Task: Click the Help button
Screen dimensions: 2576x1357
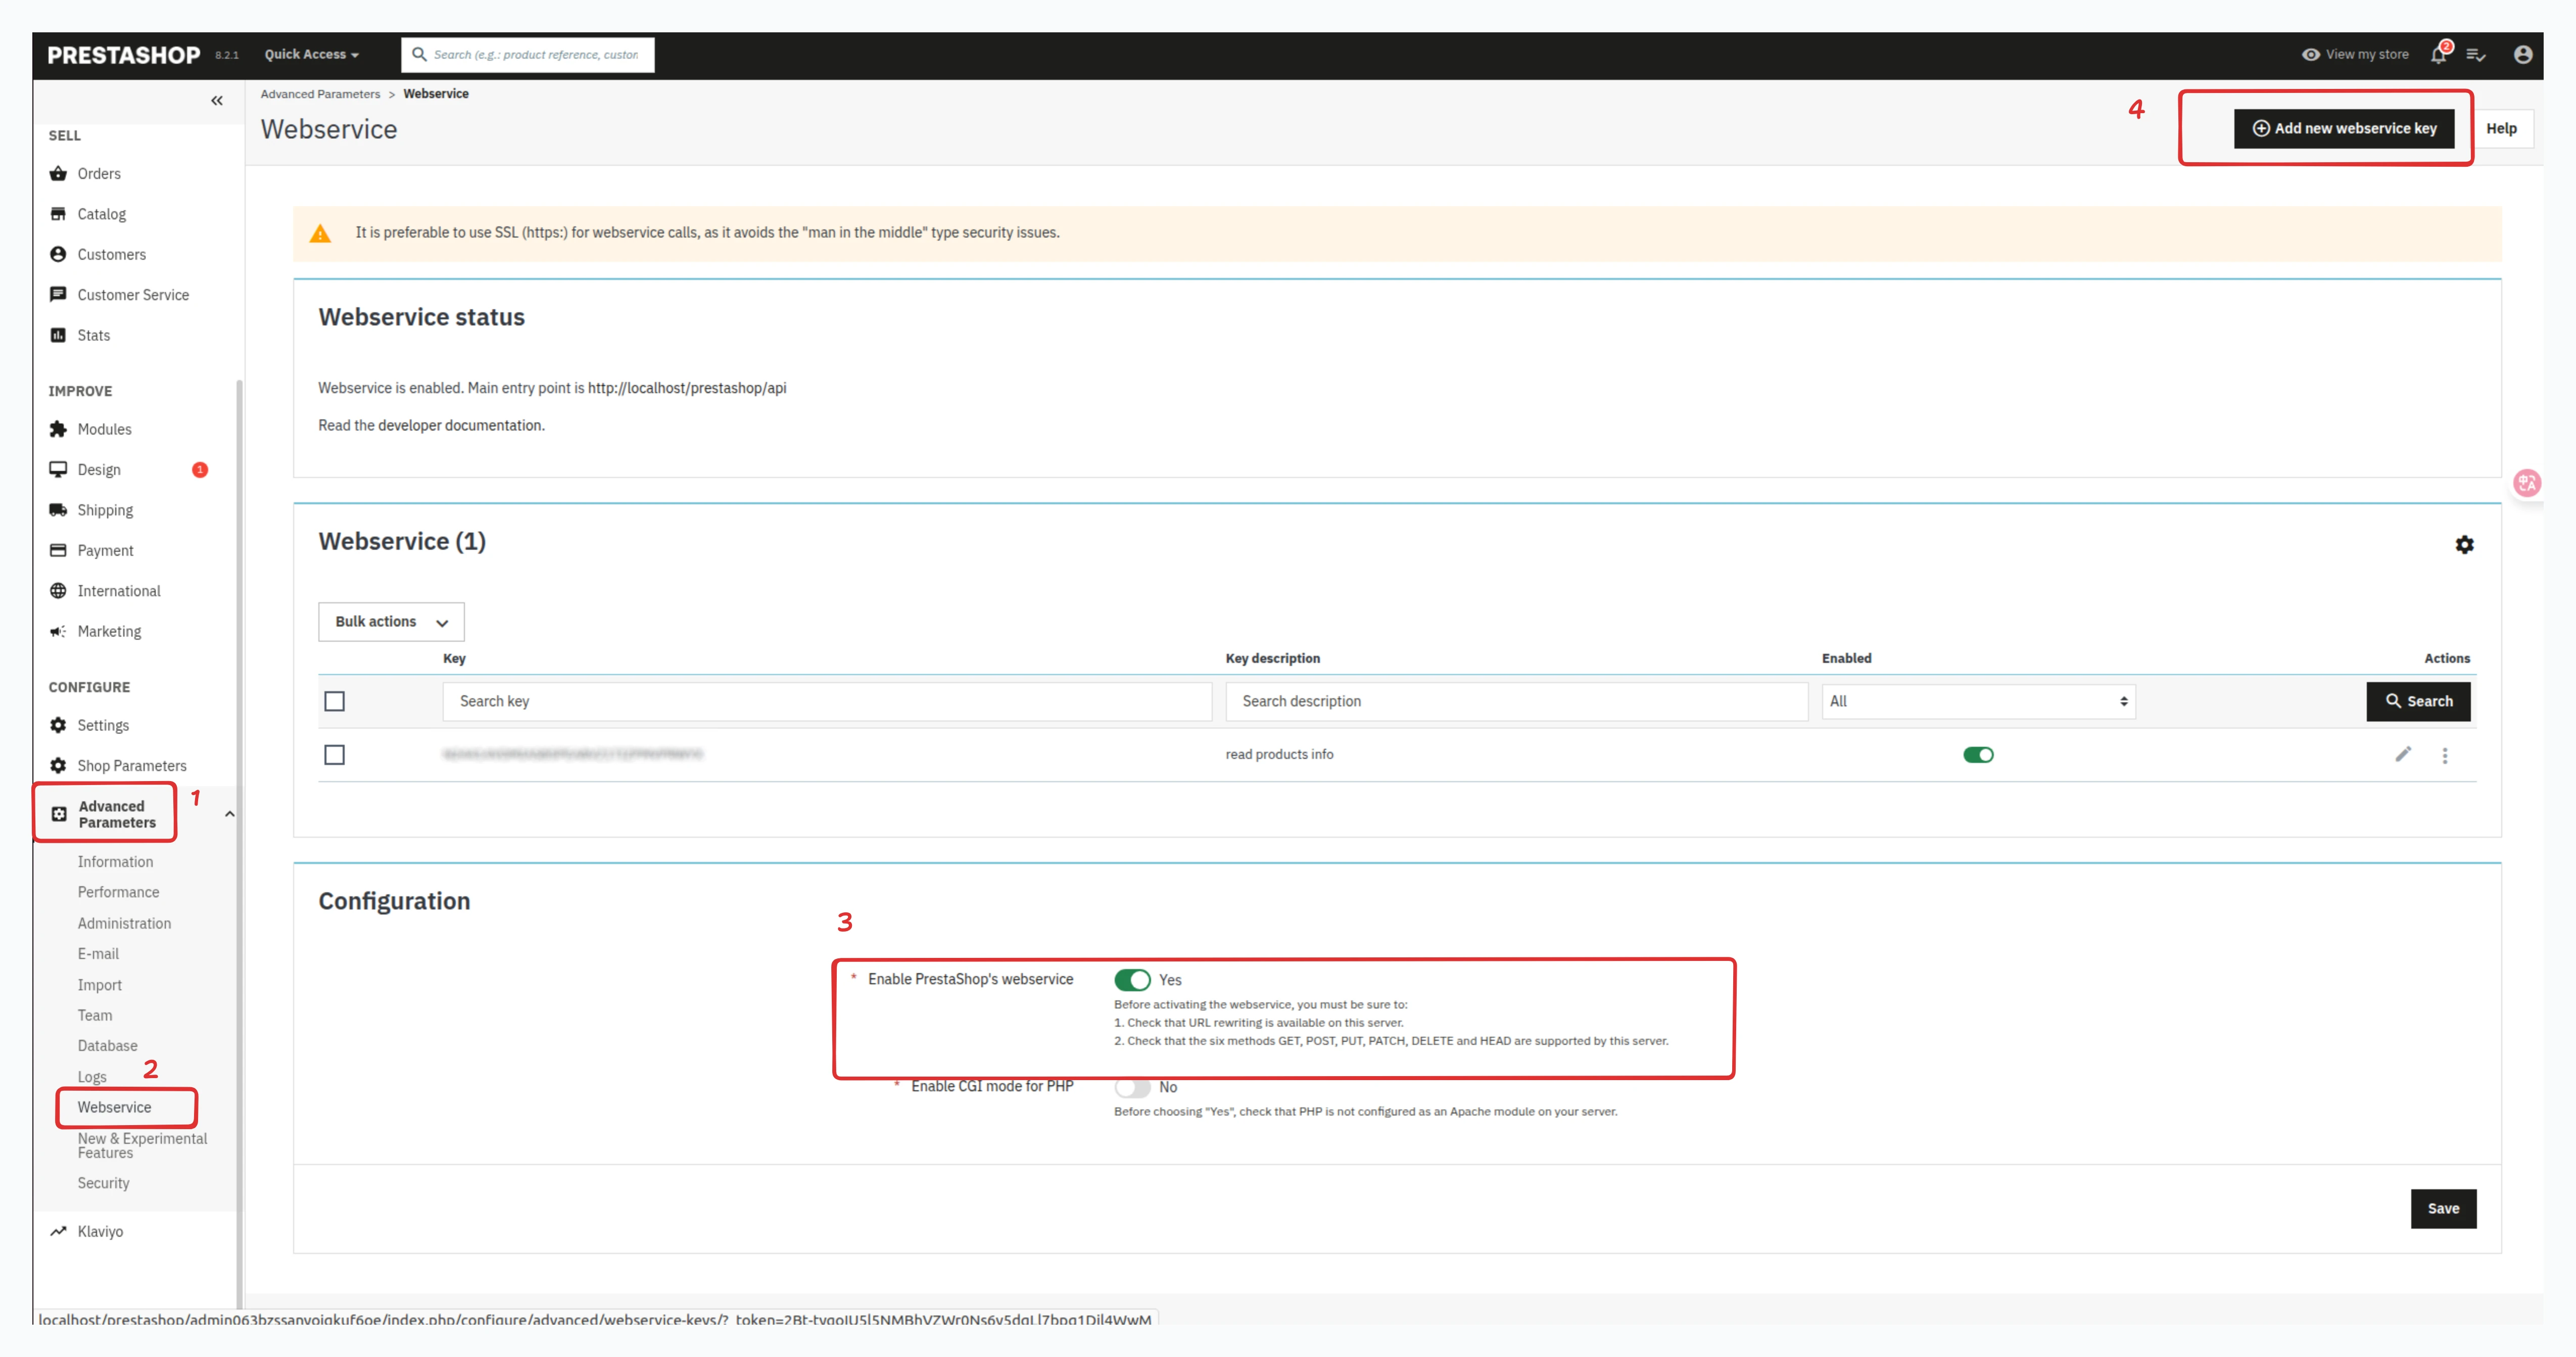Action: coord(2501,128)
